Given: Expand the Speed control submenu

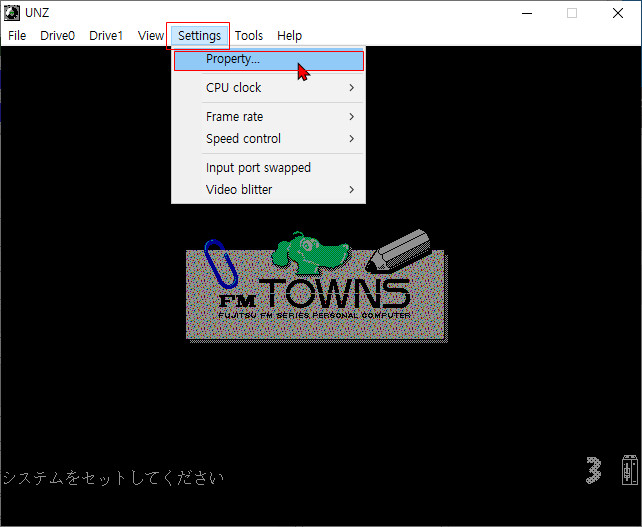Looking at the screenshot, I should [x=269, y=138].
